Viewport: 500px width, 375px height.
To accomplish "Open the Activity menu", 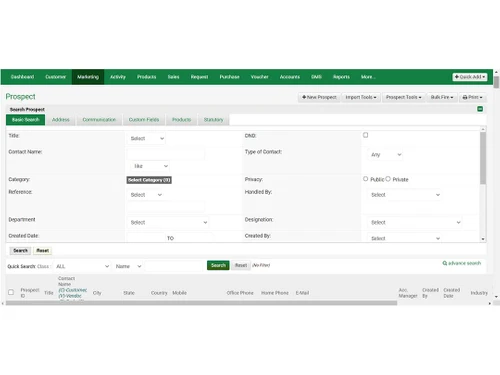I will point(118,77).
